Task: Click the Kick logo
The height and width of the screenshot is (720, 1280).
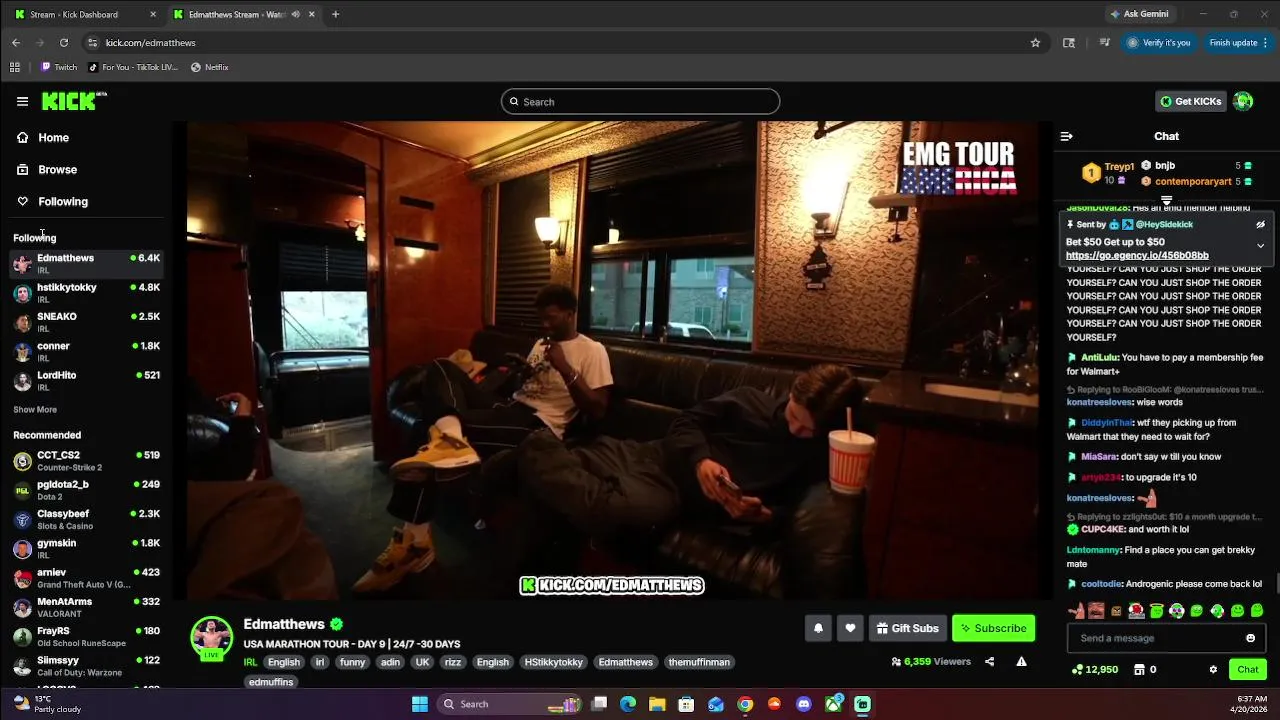Action: (73, 101)
